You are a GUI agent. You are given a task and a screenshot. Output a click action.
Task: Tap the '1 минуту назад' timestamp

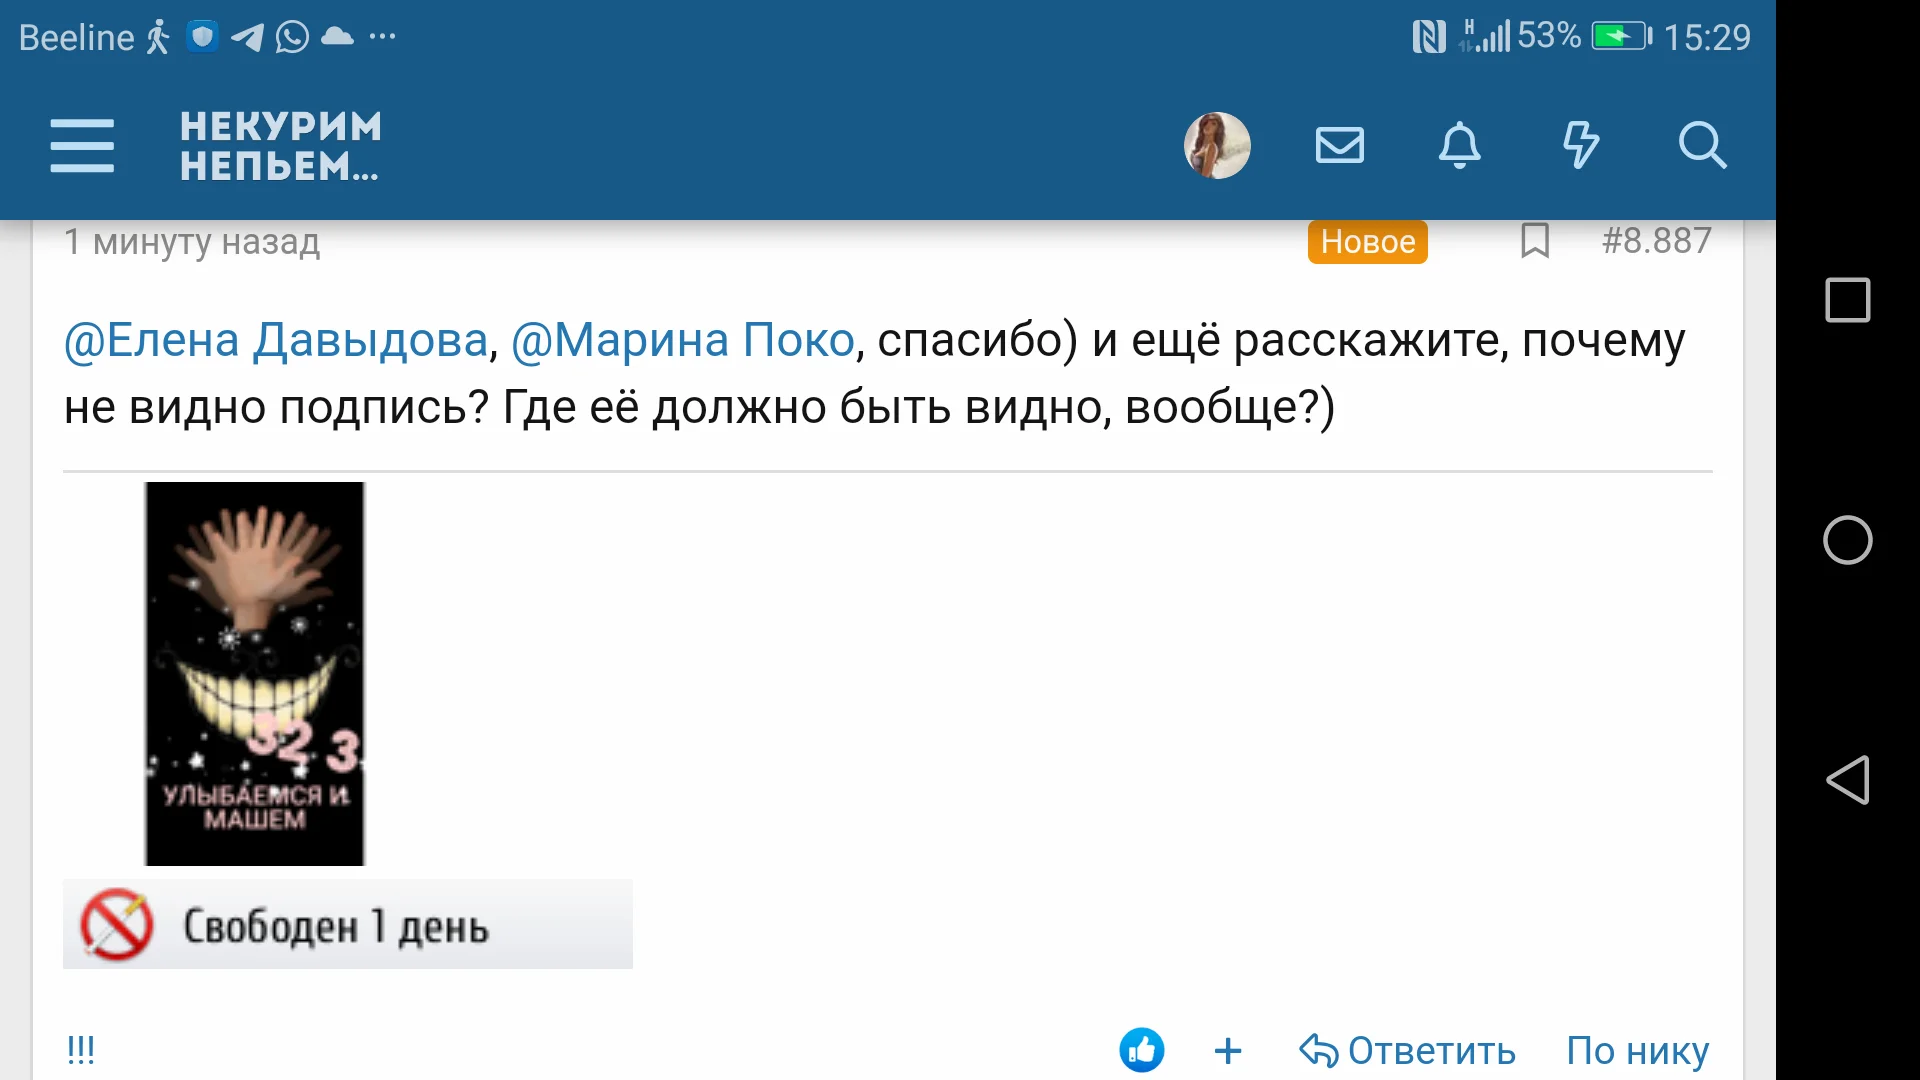pos(191,241)
